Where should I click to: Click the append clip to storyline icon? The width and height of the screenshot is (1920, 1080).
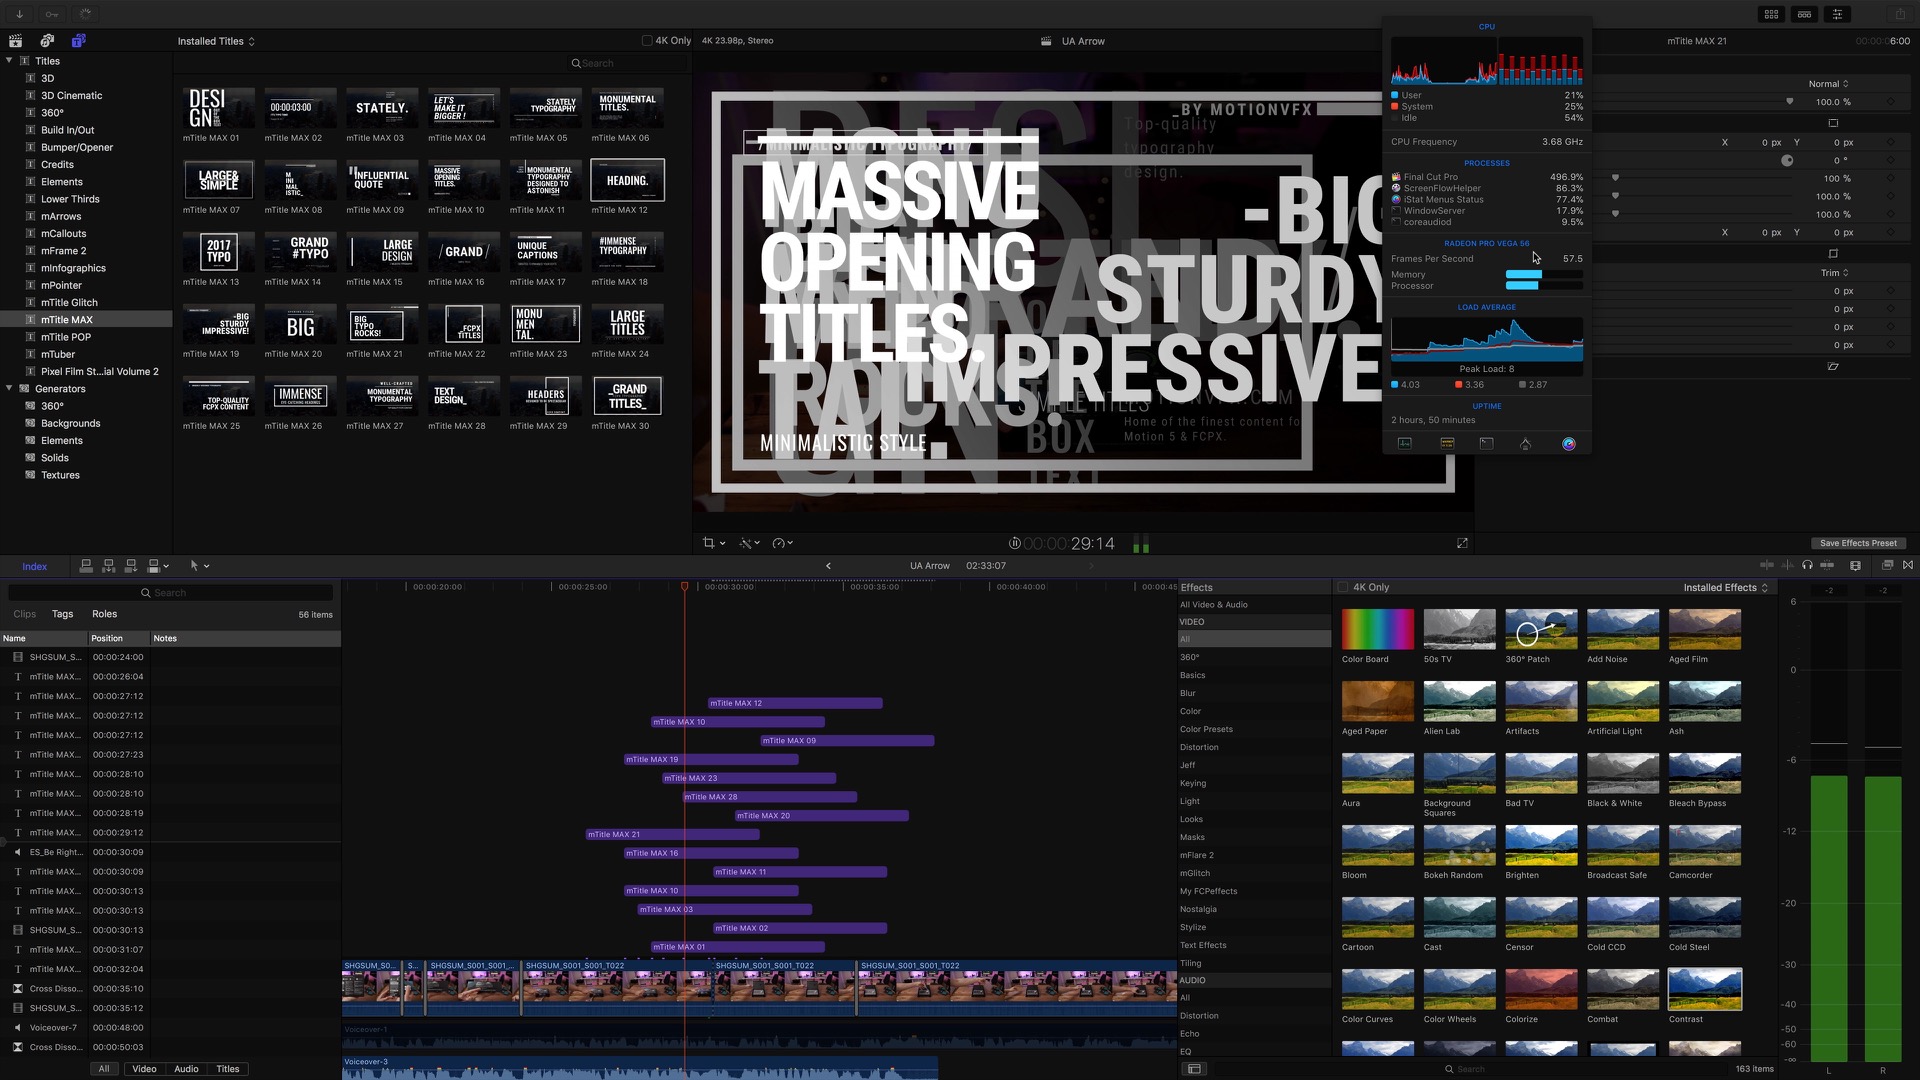pyautogui.click(x=130, y=566)
